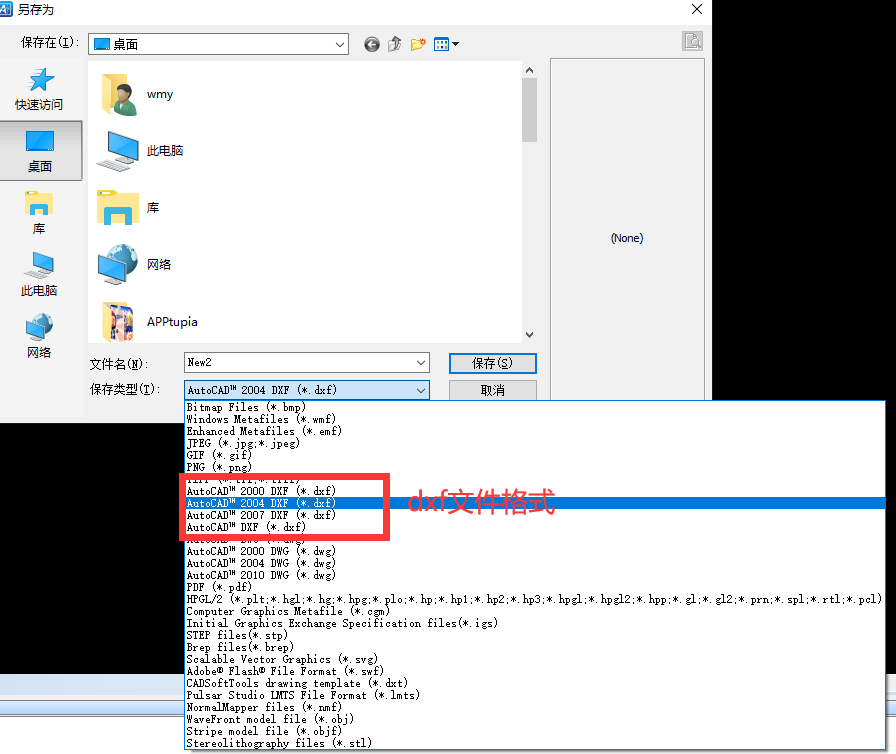Select the 库 folder in the file list
The width and height of the screenshot is (896, 754).
129,207
